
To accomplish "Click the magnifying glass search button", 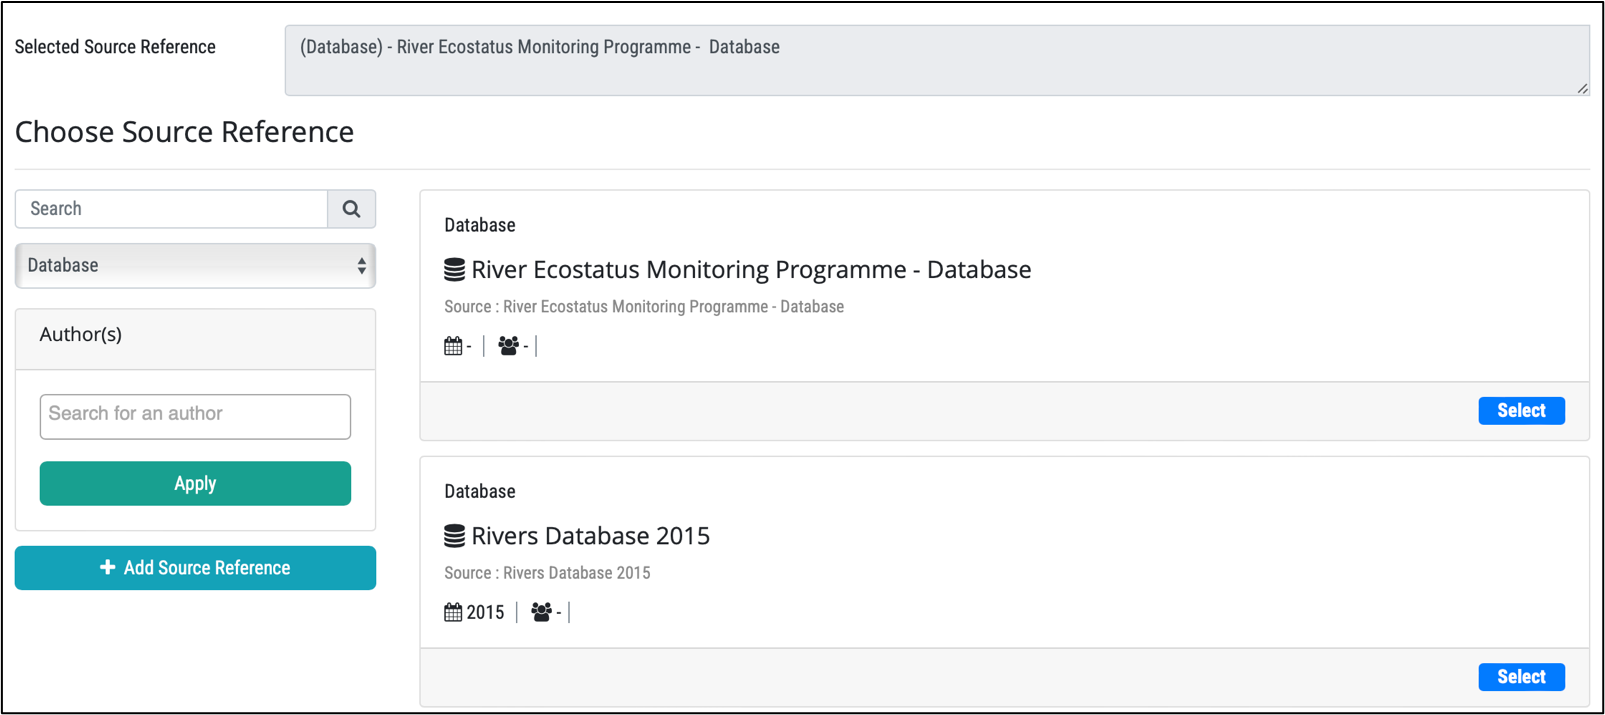I will [x=351, y=209].
